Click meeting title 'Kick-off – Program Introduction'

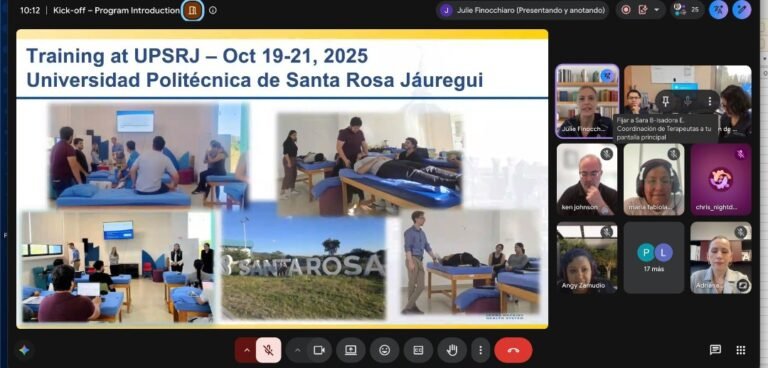[117, 10]
